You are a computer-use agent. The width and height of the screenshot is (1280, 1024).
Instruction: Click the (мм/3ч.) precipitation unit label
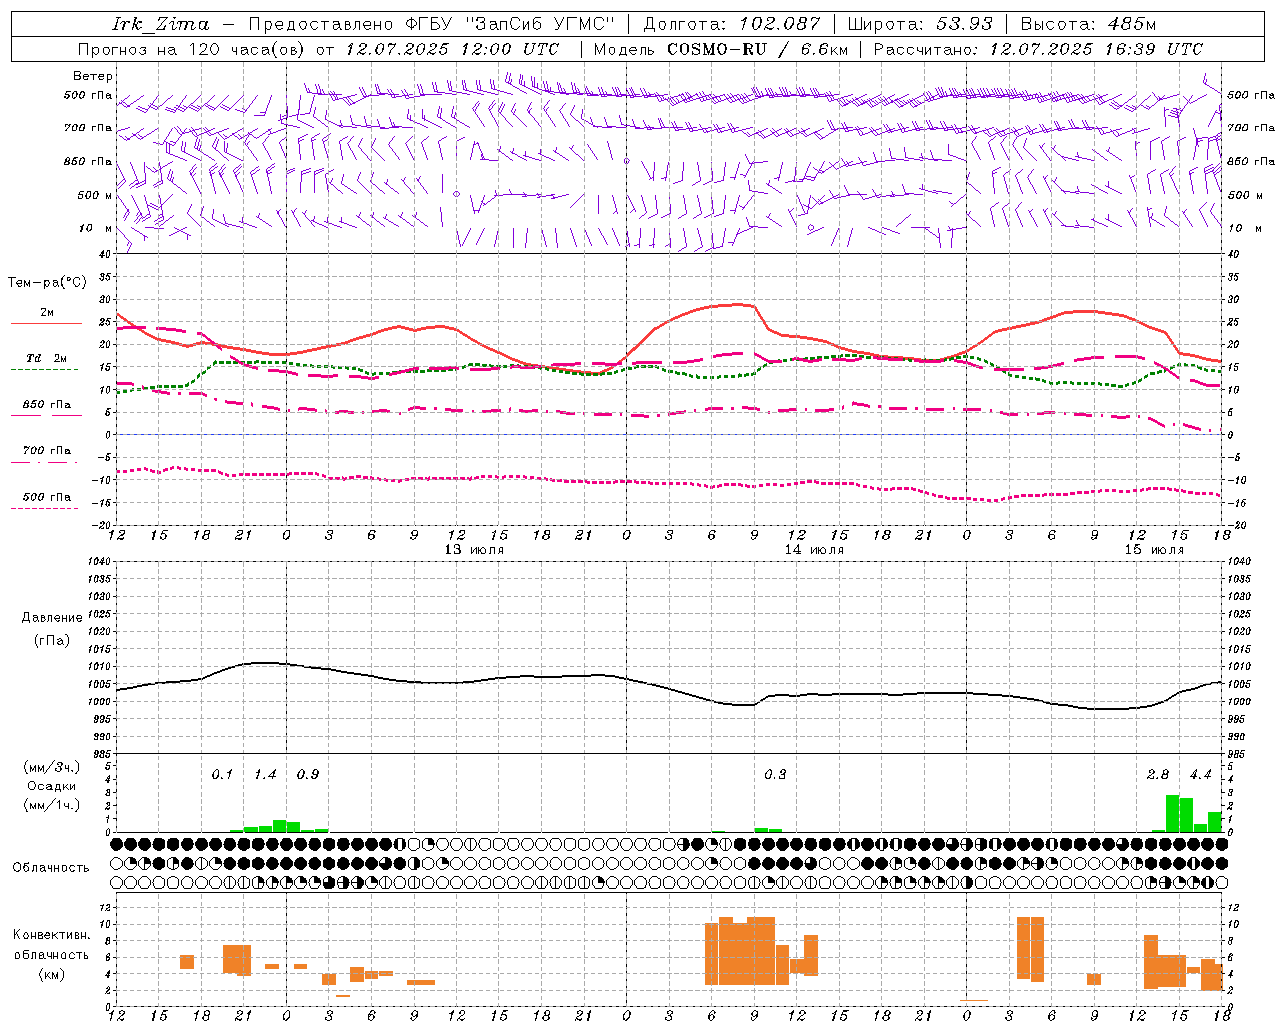tap(52, 768)
